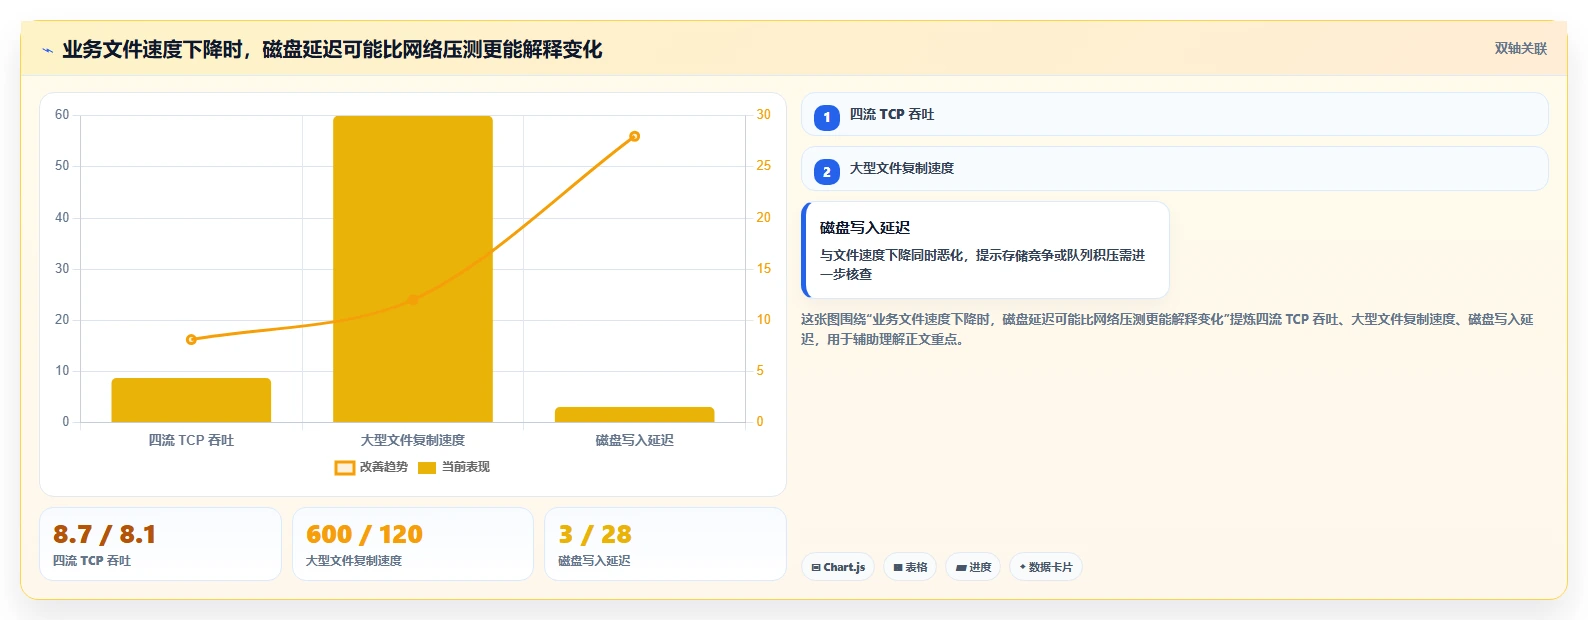The image size is (1588, 620).
Task: Click the 磁盘写入延迟 bar in chart
Action: pos(634,415)
